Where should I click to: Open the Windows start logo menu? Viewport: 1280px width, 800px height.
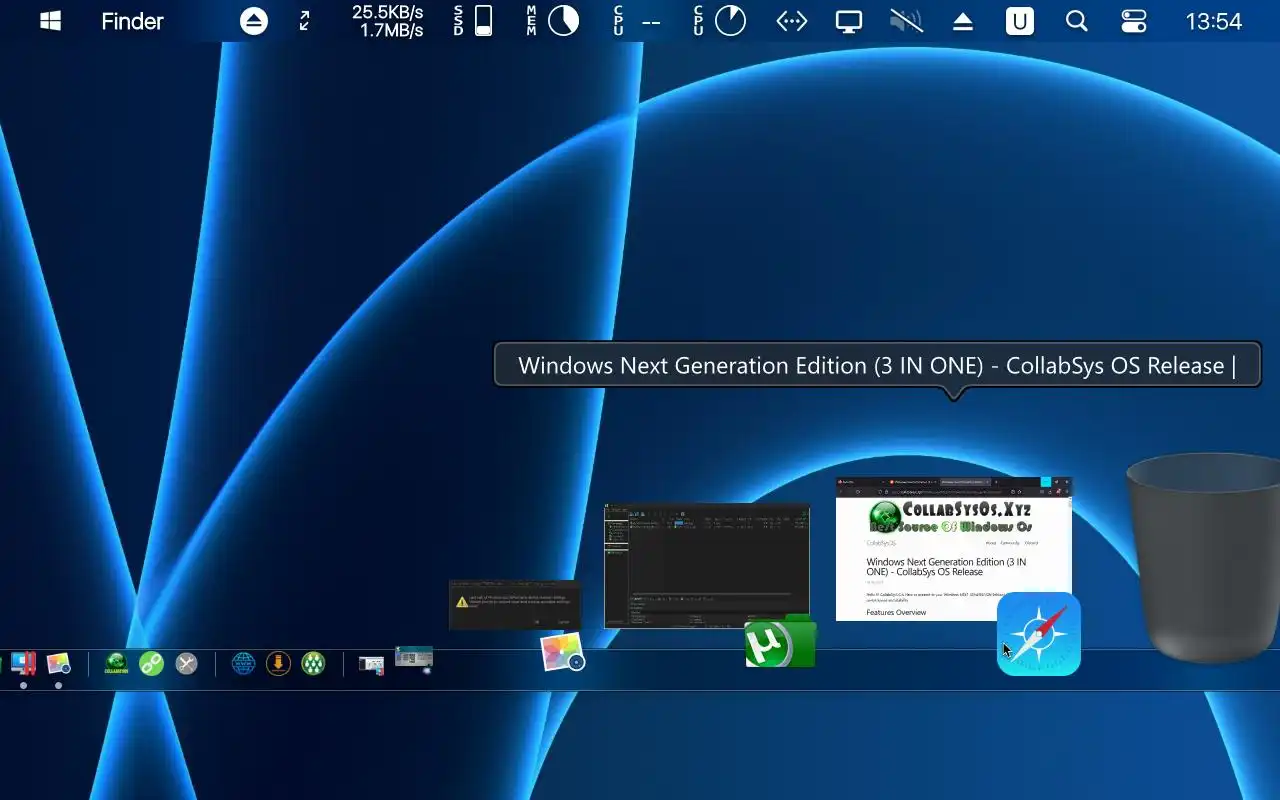(51, 21)
